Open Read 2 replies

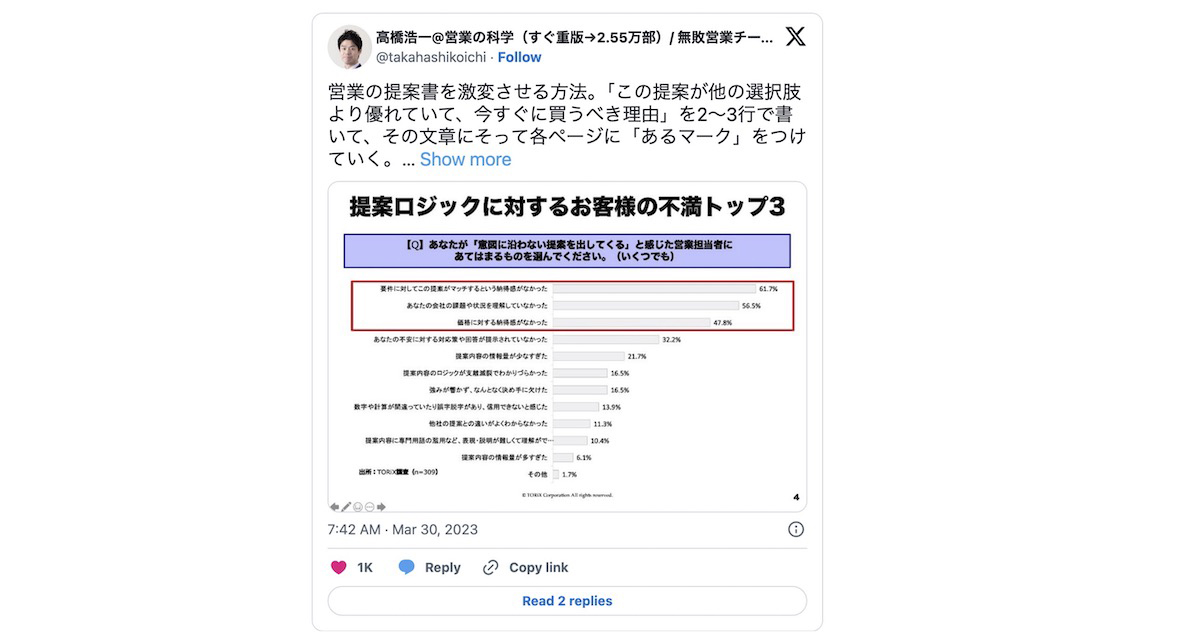click(x=567, y=601)
